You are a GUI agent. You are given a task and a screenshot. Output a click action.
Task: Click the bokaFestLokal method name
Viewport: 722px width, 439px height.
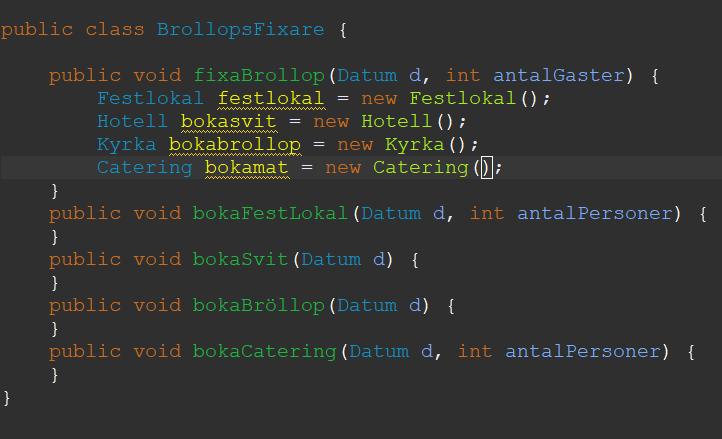tap(270, 213)
